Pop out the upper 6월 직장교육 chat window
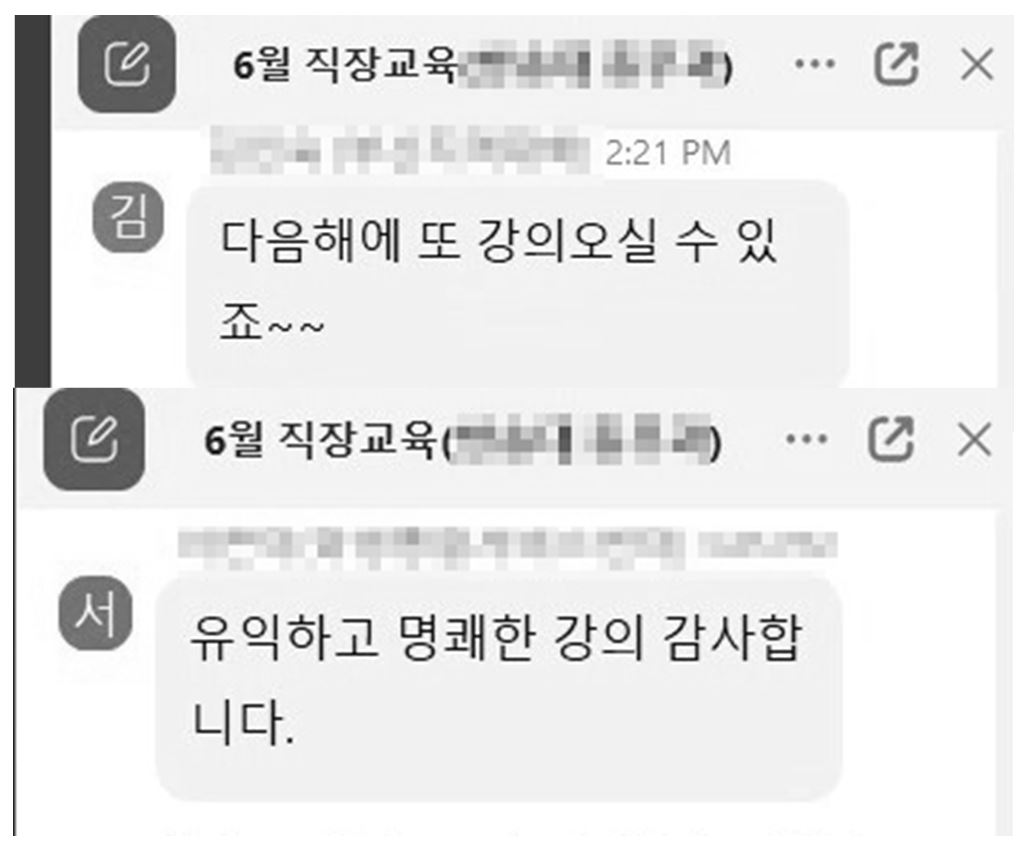 pyautogui.click(x=896, y=64)
